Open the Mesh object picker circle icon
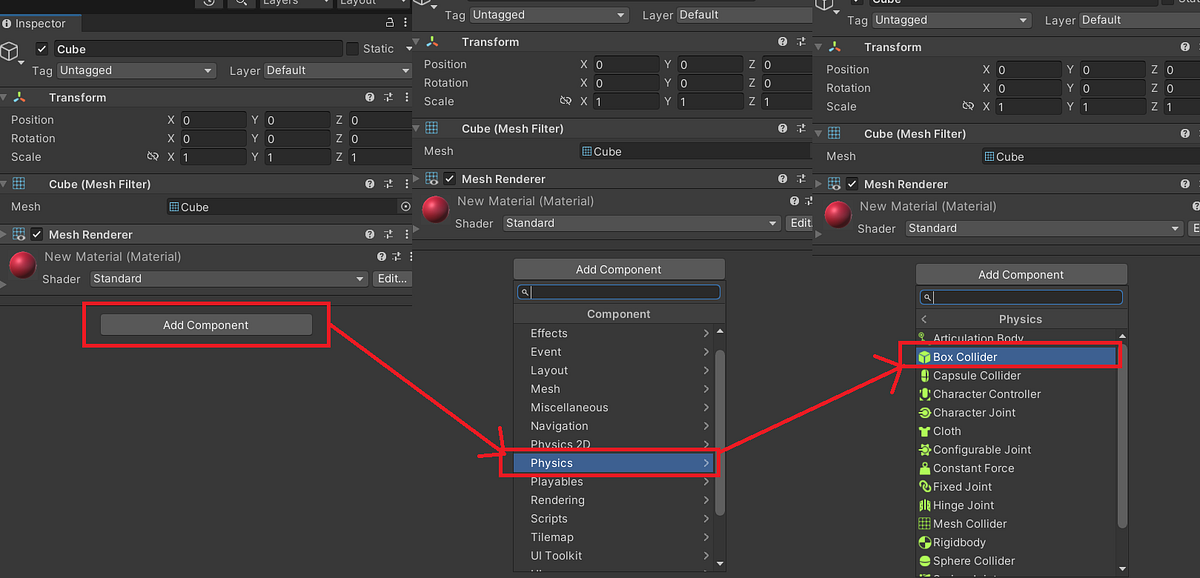 [405, 206]
